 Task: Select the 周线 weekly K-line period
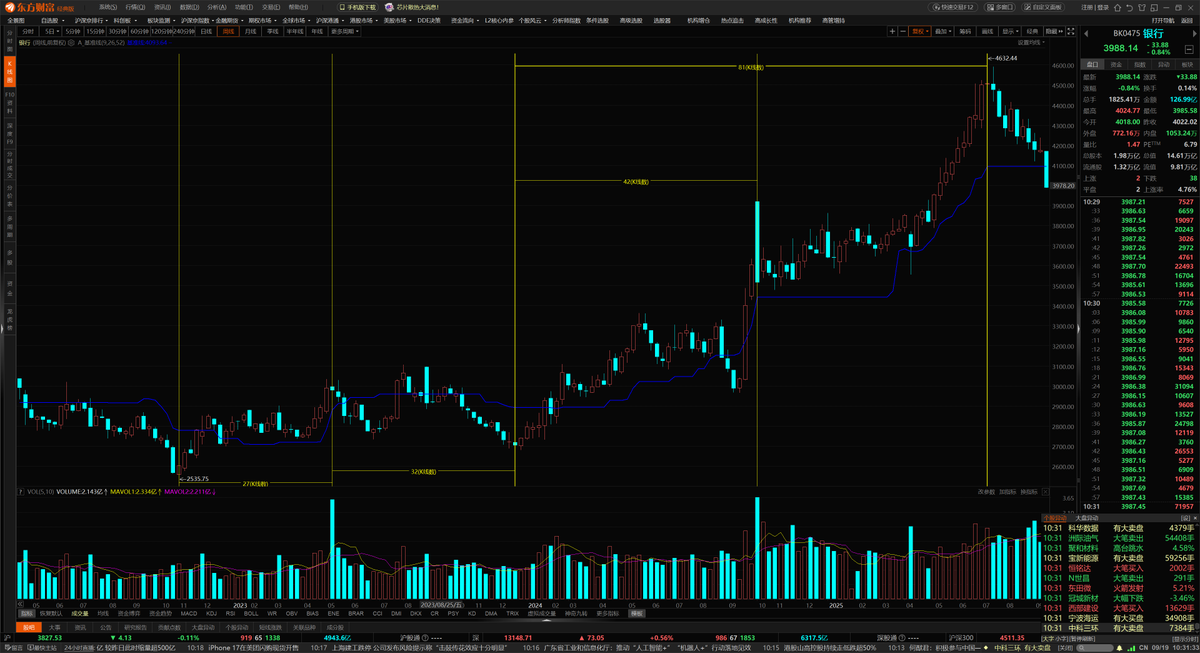coord(229,31)
